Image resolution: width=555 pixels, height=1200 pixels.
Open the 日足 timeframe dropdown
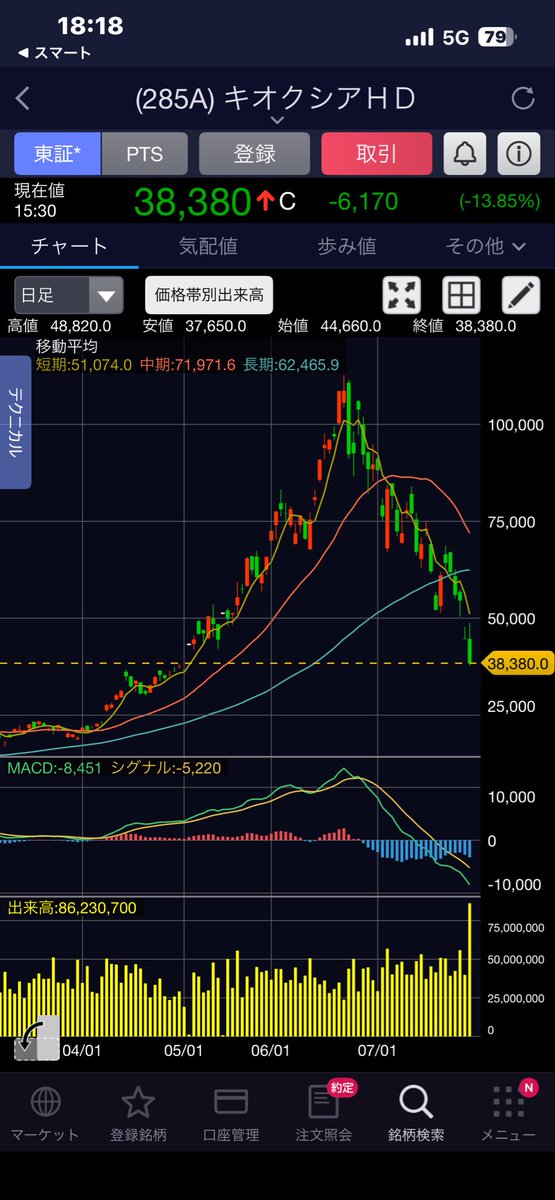click(69, 296)
